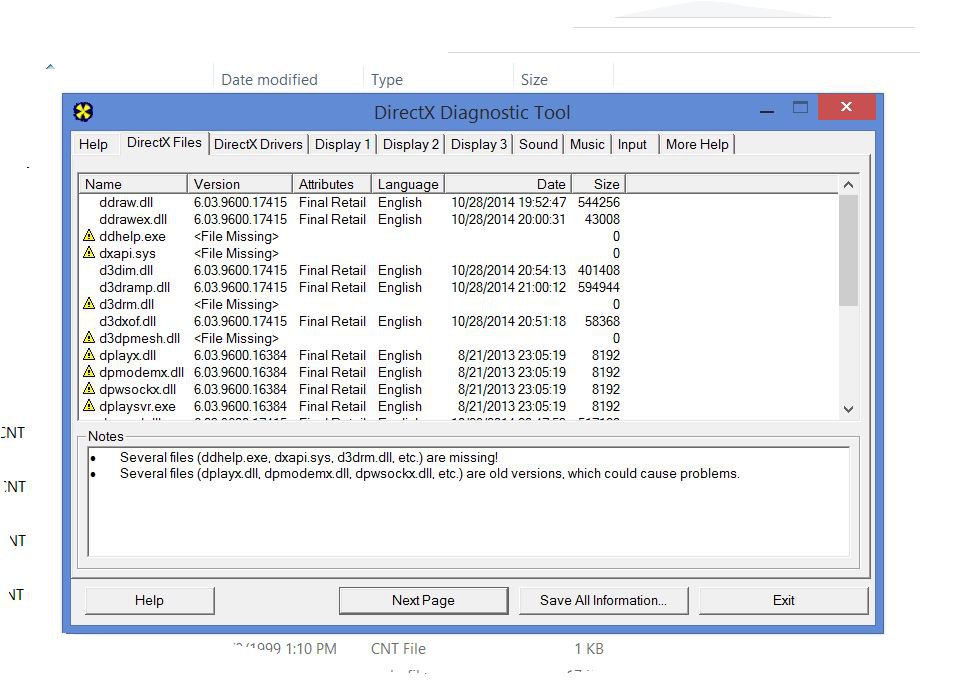973x700 pixels.
Task: Click Size column header in Explorer window
Action: (x=534, y=79)
